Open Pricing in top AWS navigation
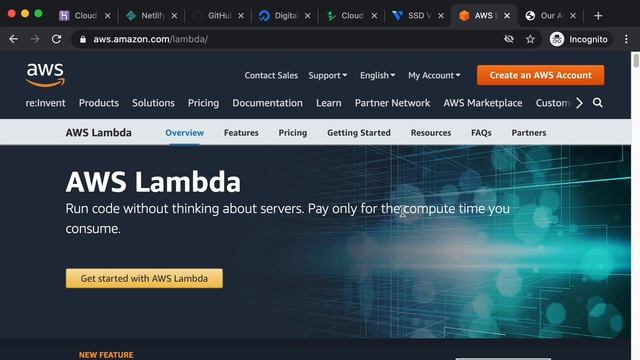Screen dimensions: 640x360 tap(203, 103)
